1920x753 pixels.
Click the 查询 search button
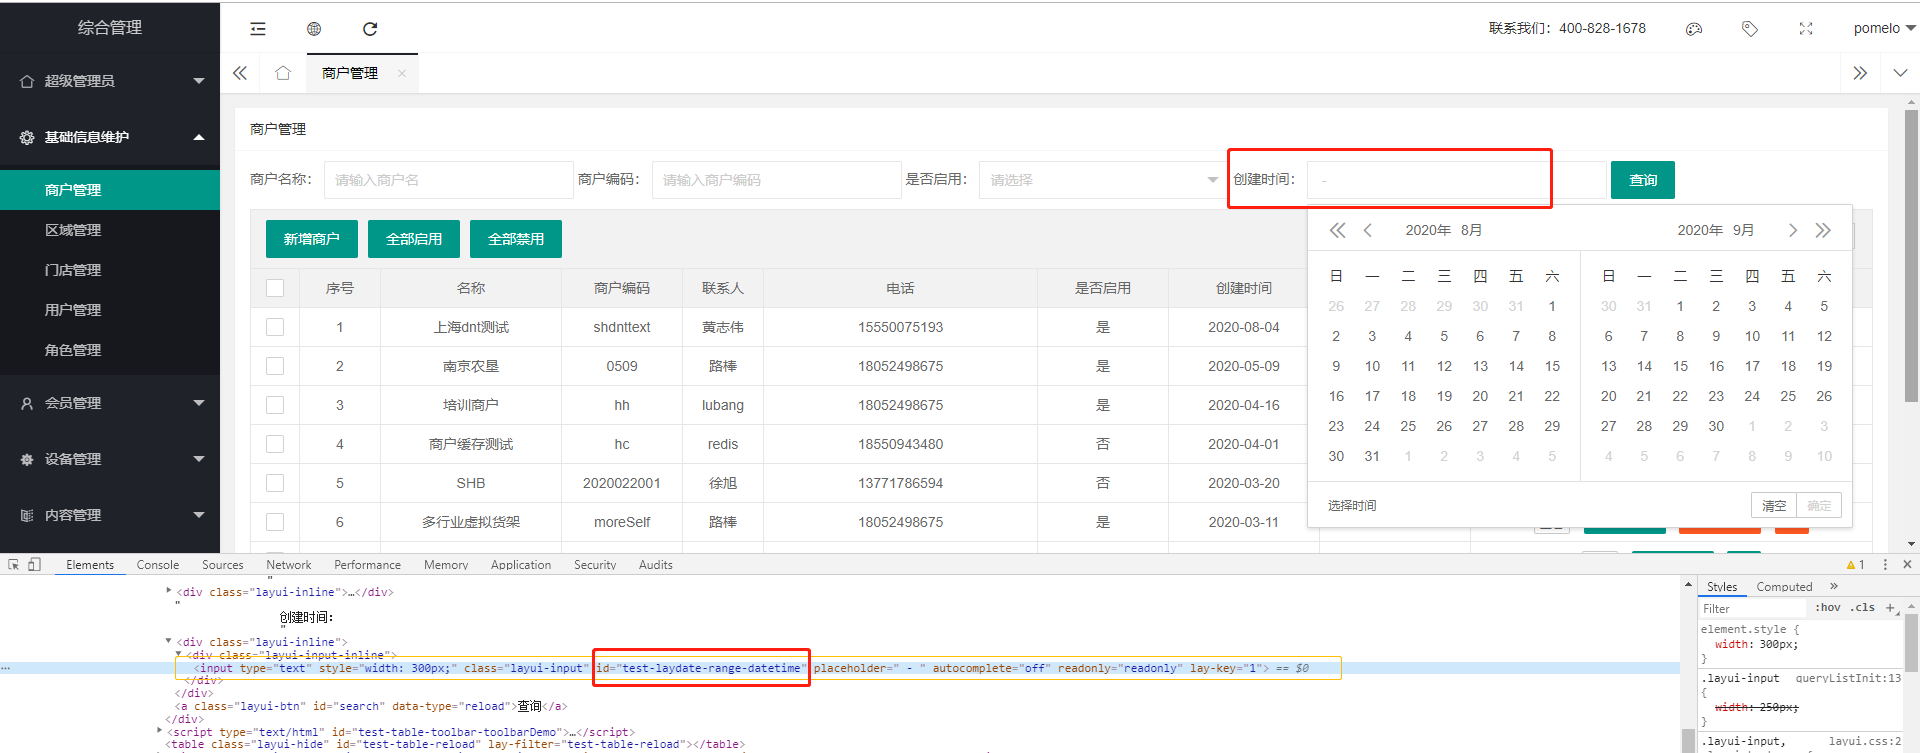[x=1643, y=180]
